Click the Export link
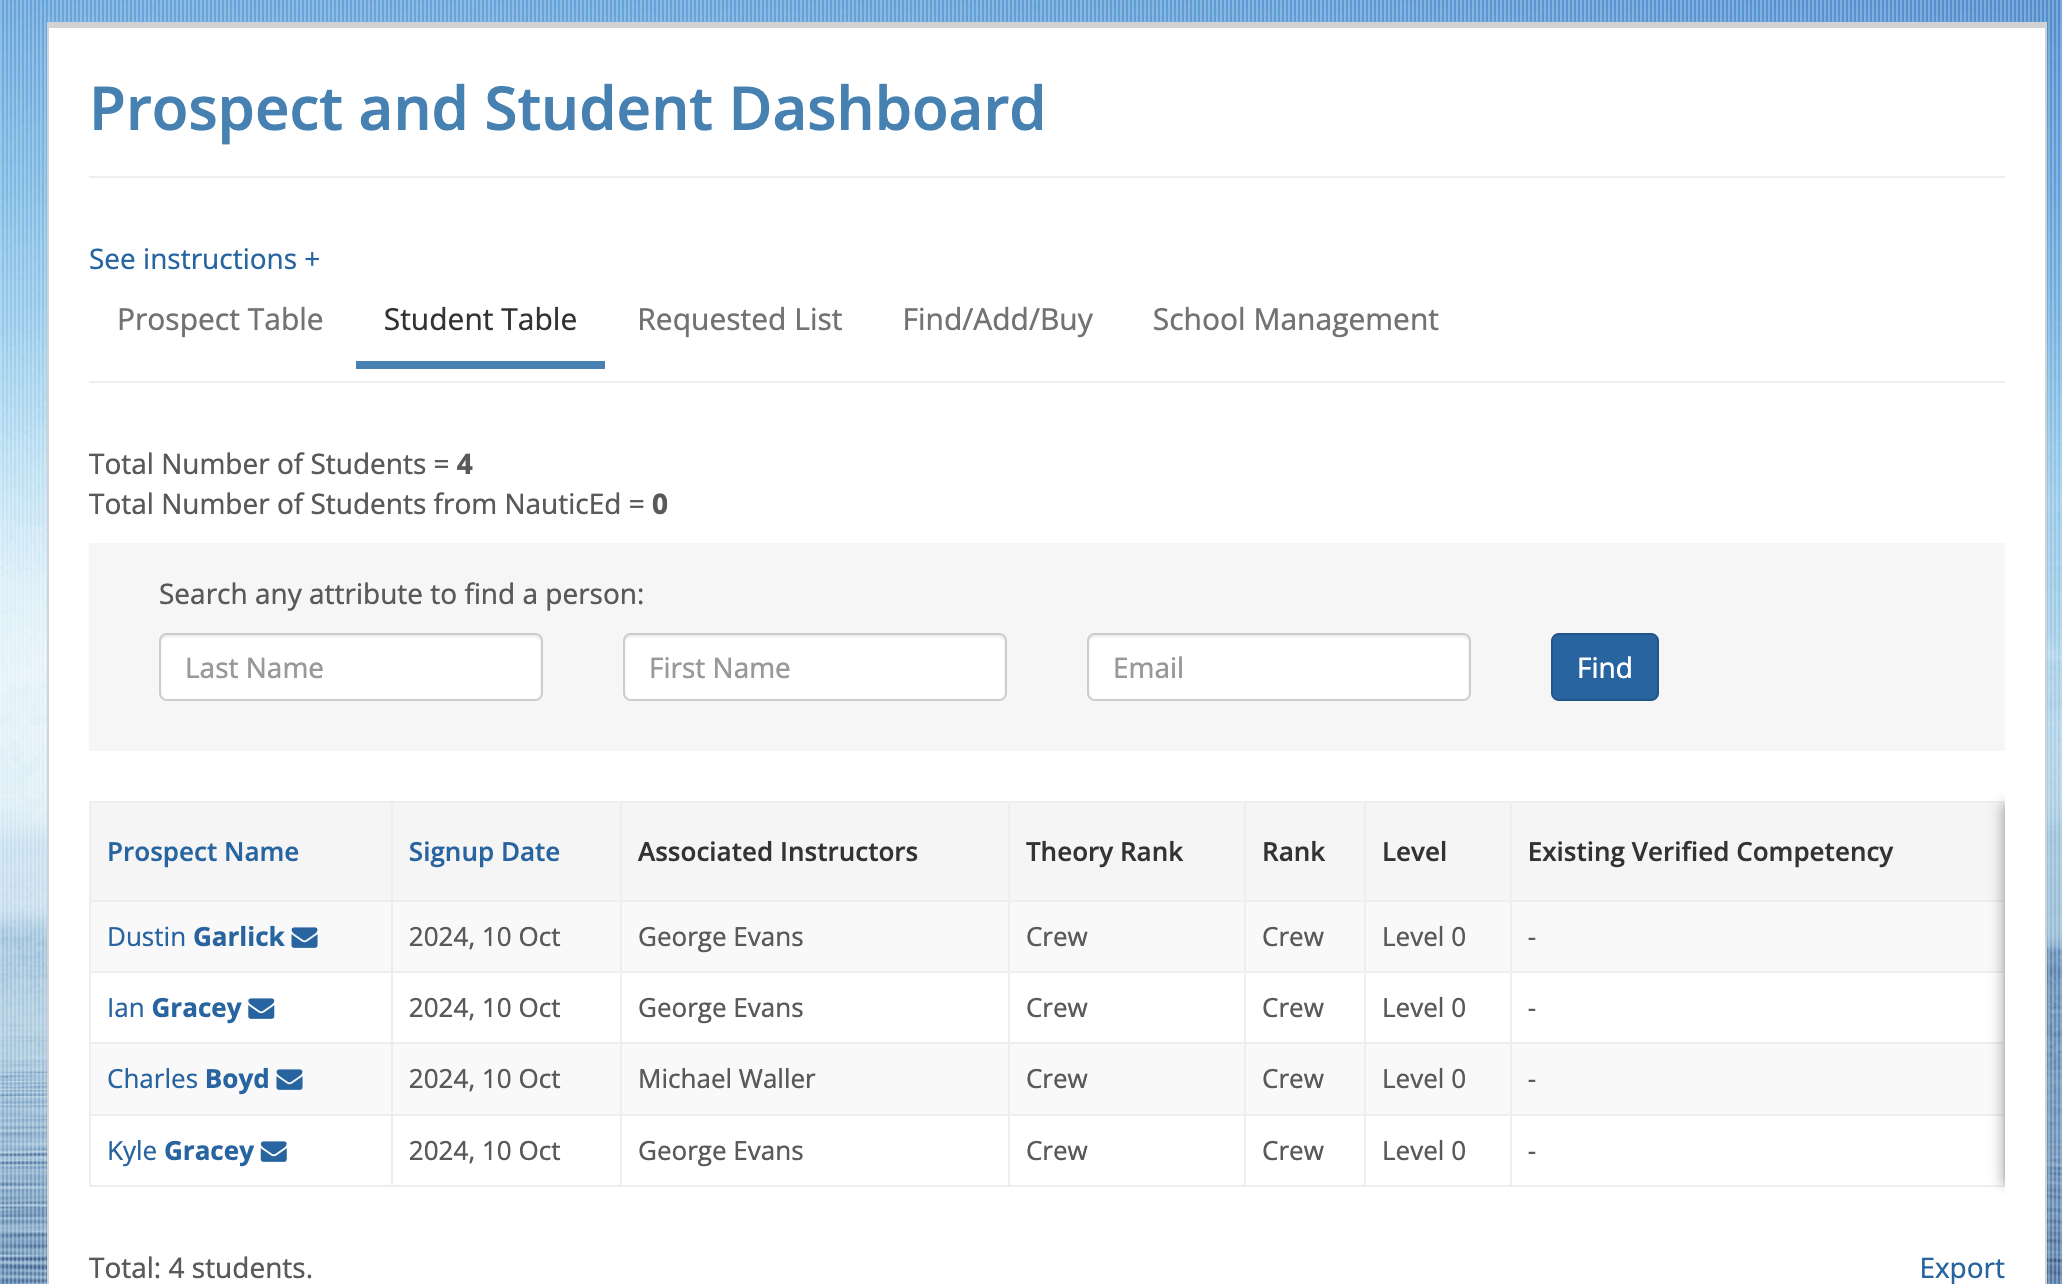Image resolution: width=2062 pixels, height=1284 pixels. click(x=1961, y=1267)
